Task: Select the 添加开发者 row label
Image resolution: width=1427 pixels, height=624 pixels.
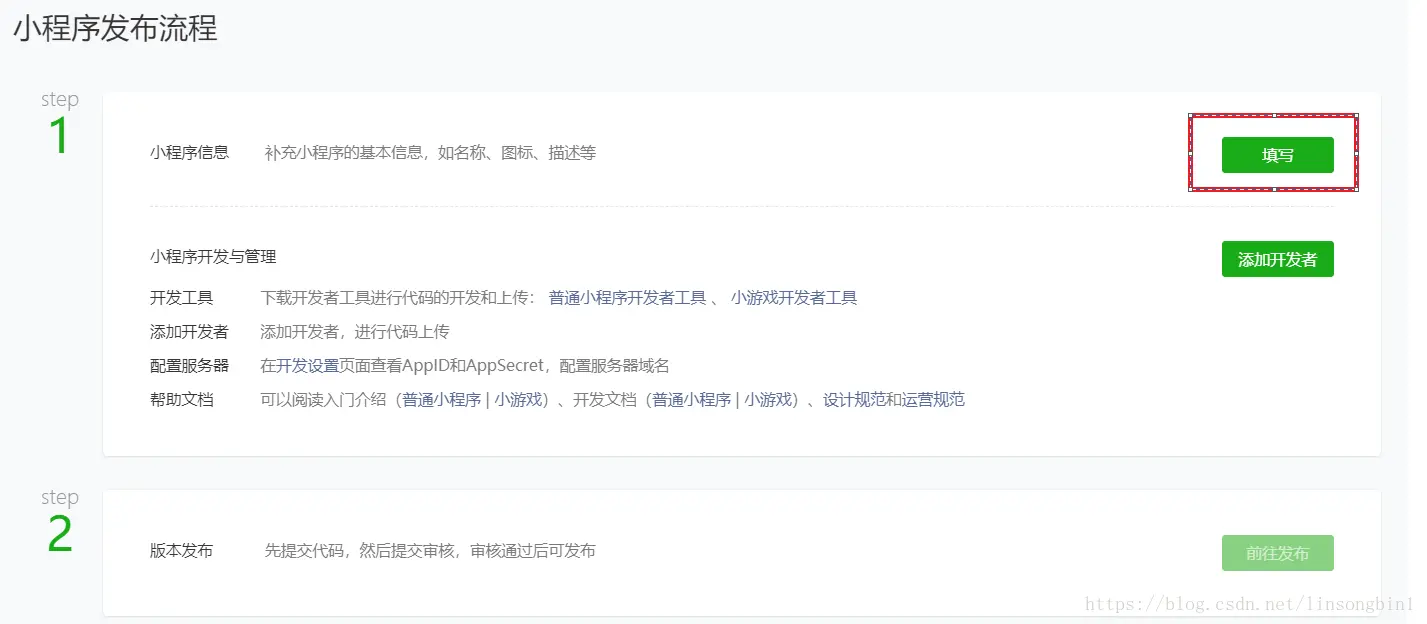Action: point(189,332)
